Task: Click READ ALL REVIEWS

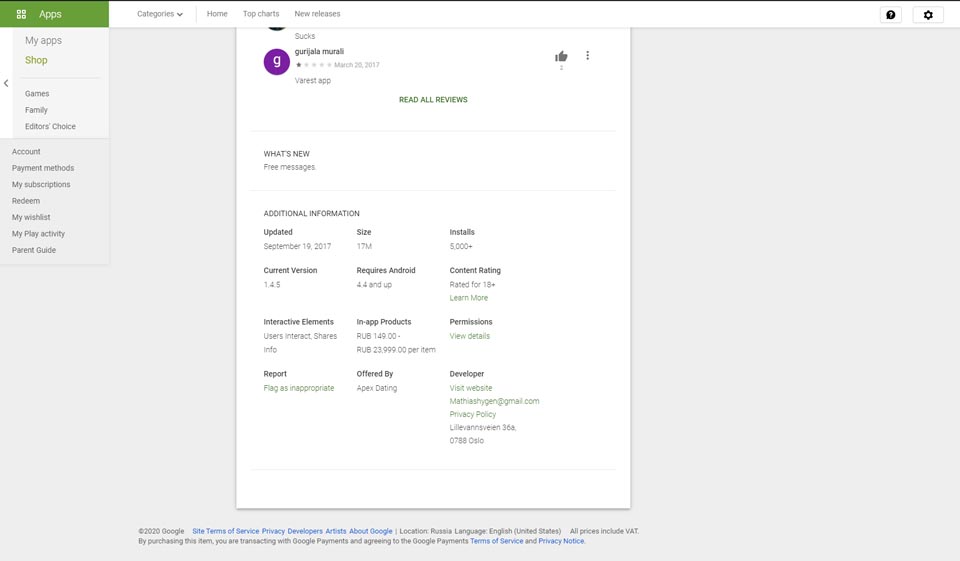Action: tap(433, 100)
